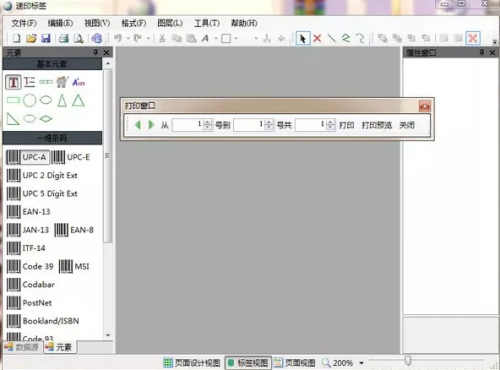Screen dimensions: 500x370
Task: Select the EAN-13 barcode element
Action: click(x=29, y=212)
